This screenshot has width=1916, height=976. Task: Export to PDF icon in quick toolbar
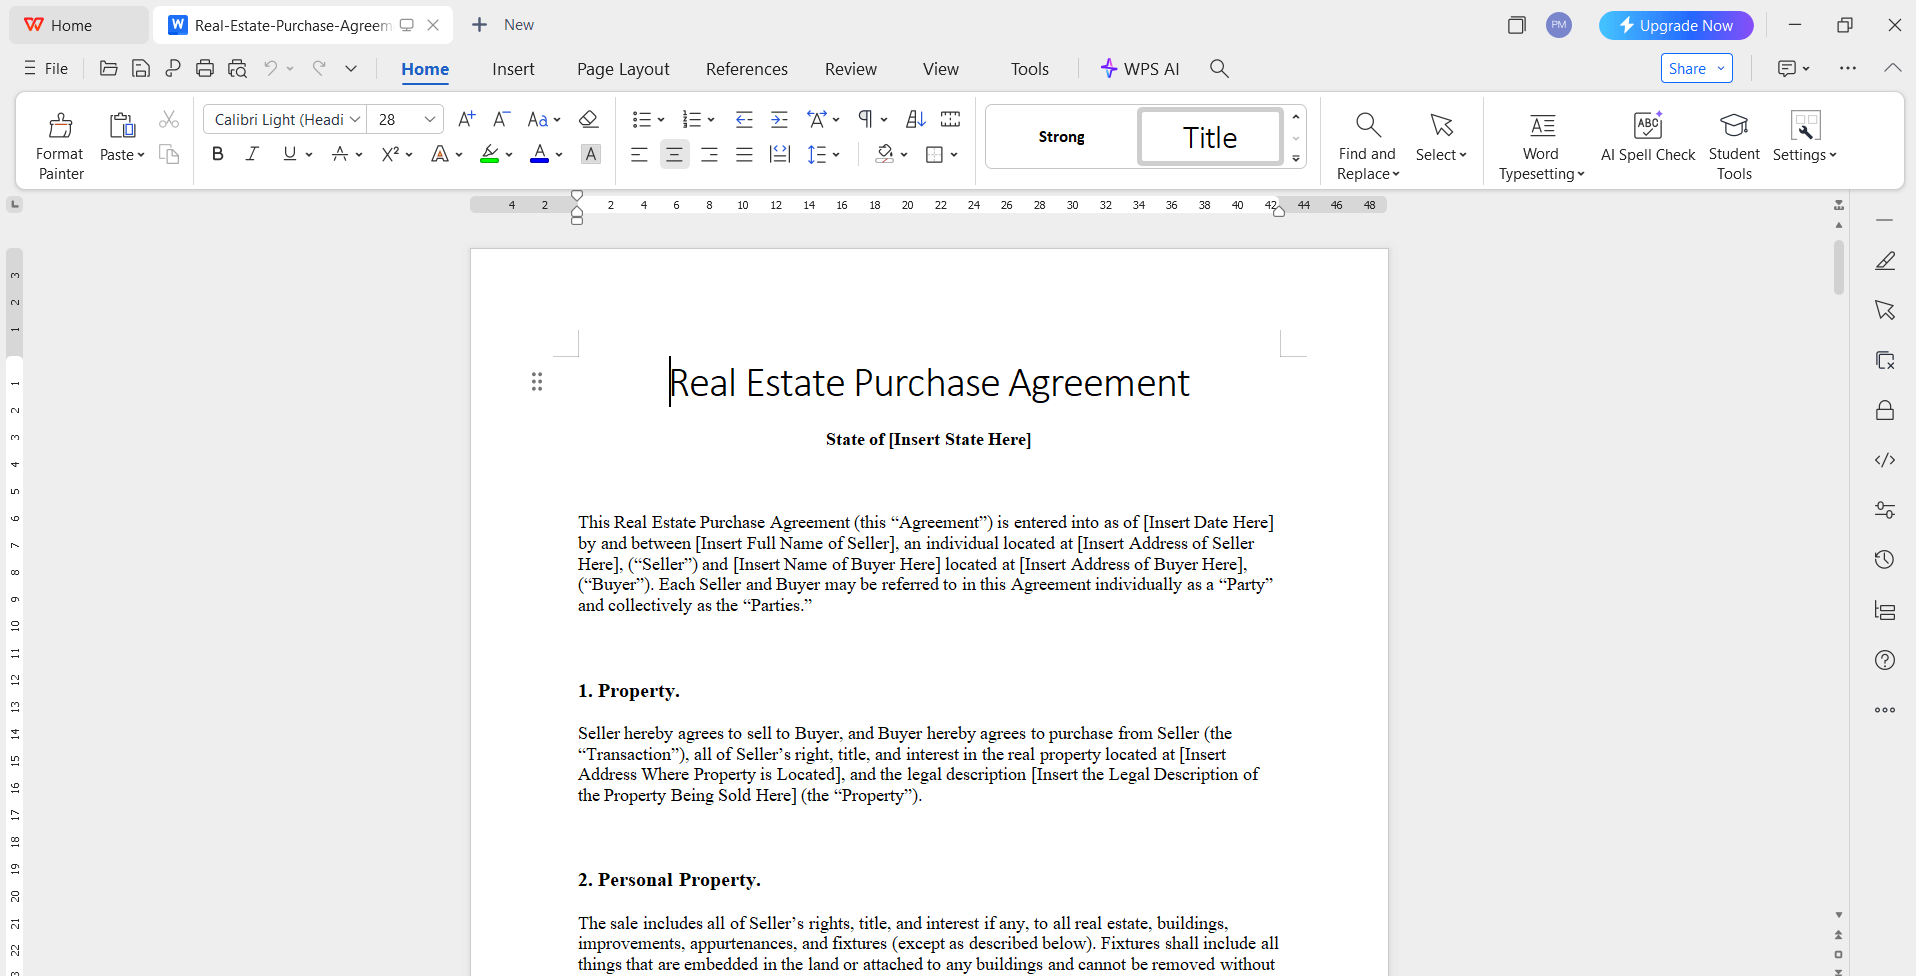[173, 68]
